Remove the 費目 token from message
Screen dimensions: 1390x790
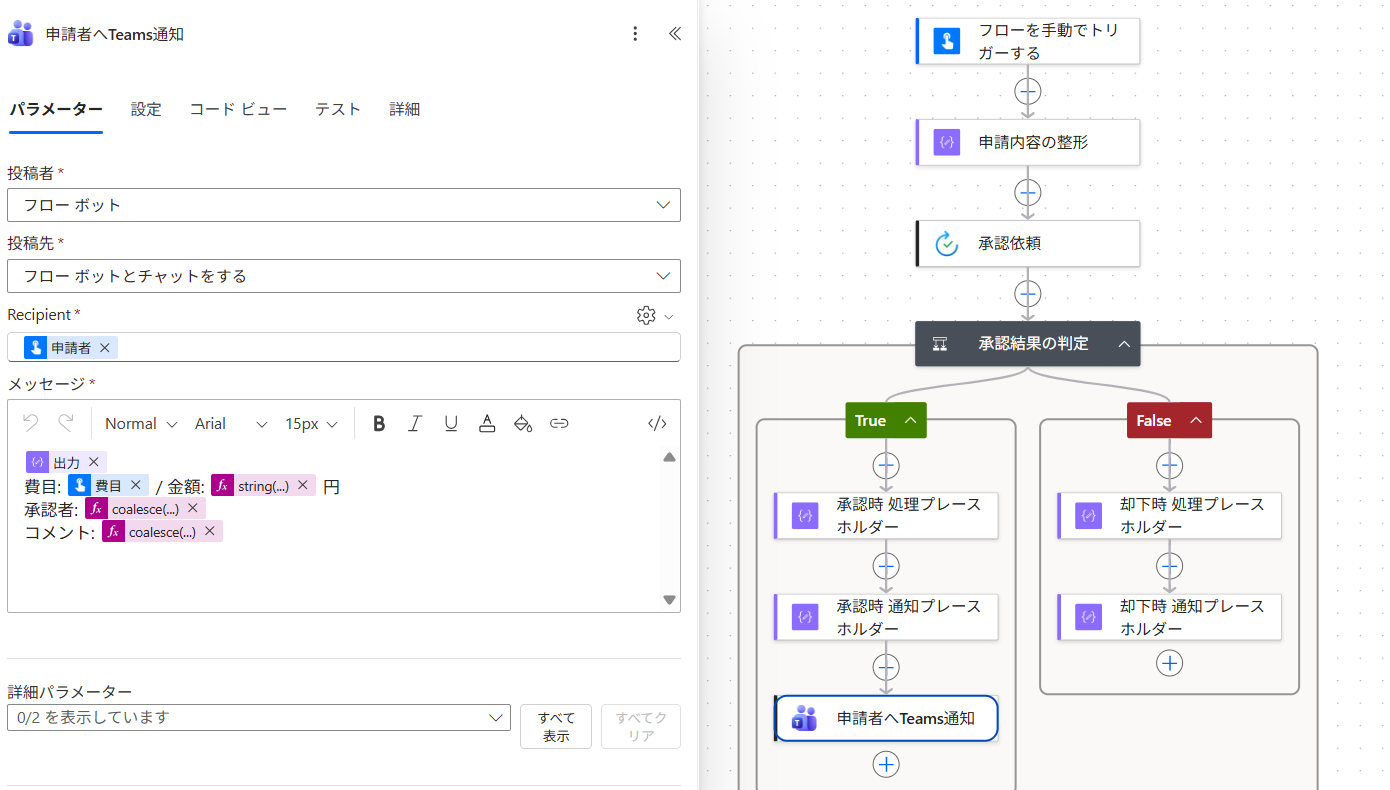coord(135,485)
